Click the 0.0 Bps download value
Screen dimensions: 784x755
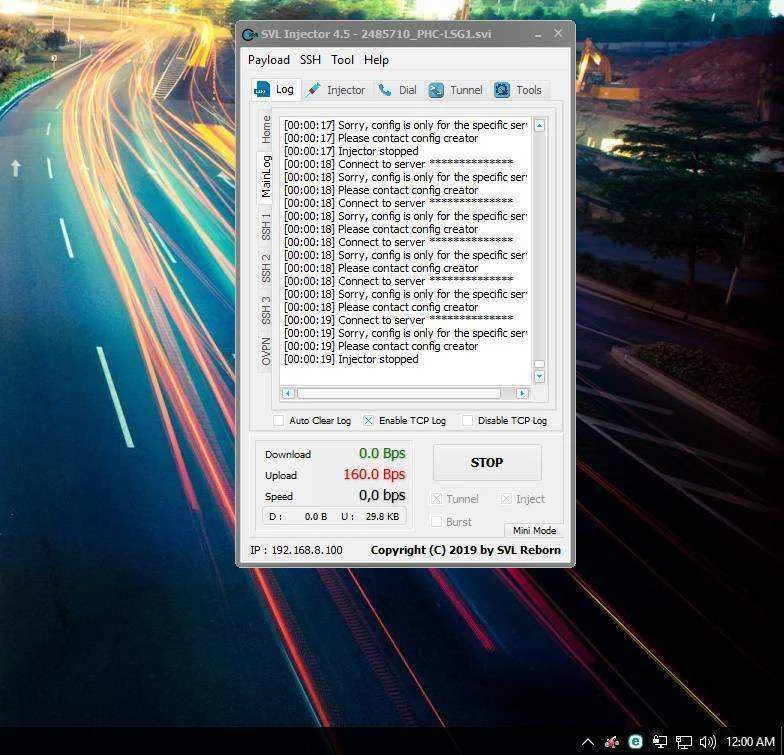click(x=382, y=453)
